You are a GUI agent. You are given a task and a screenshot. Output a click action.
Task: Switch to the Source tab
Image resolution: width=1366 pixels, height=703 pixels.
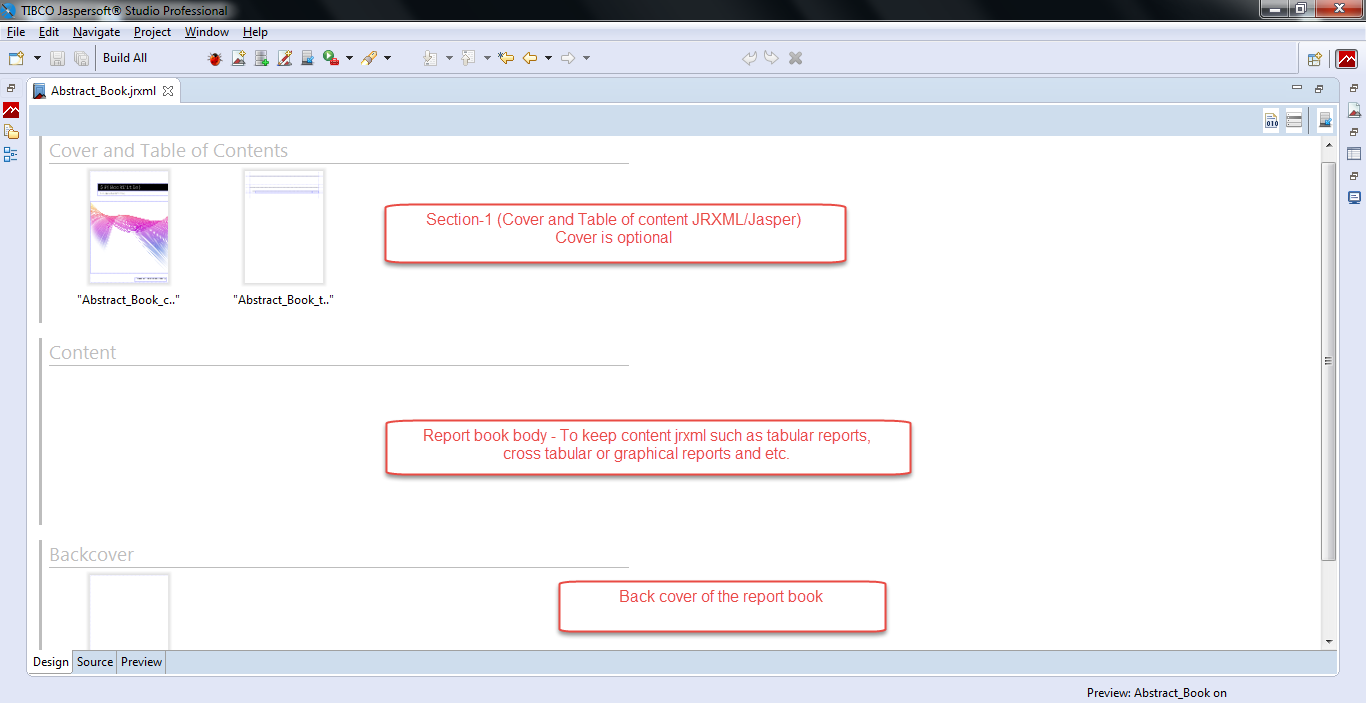pos(94,662)
